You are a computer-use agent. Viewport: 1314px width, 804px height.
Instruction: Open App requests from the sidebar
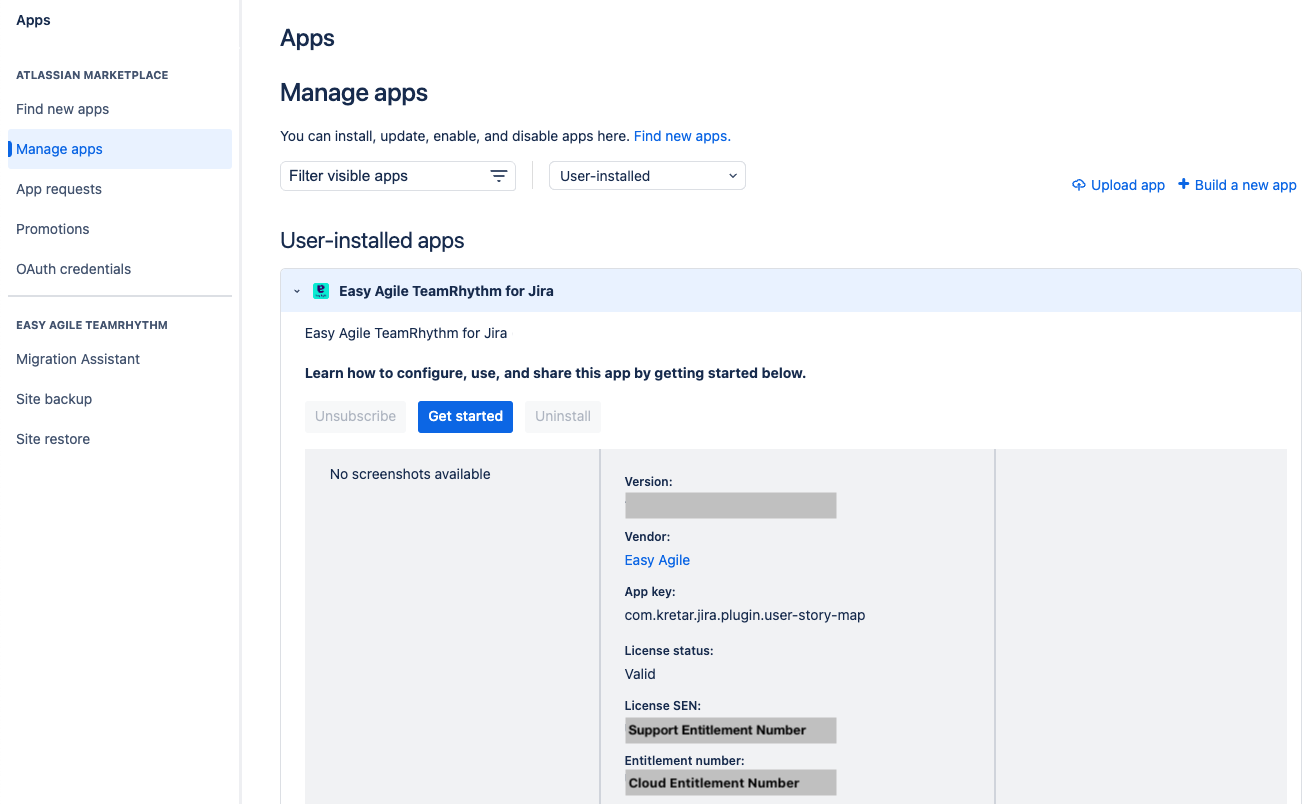[x=58, y=189]
